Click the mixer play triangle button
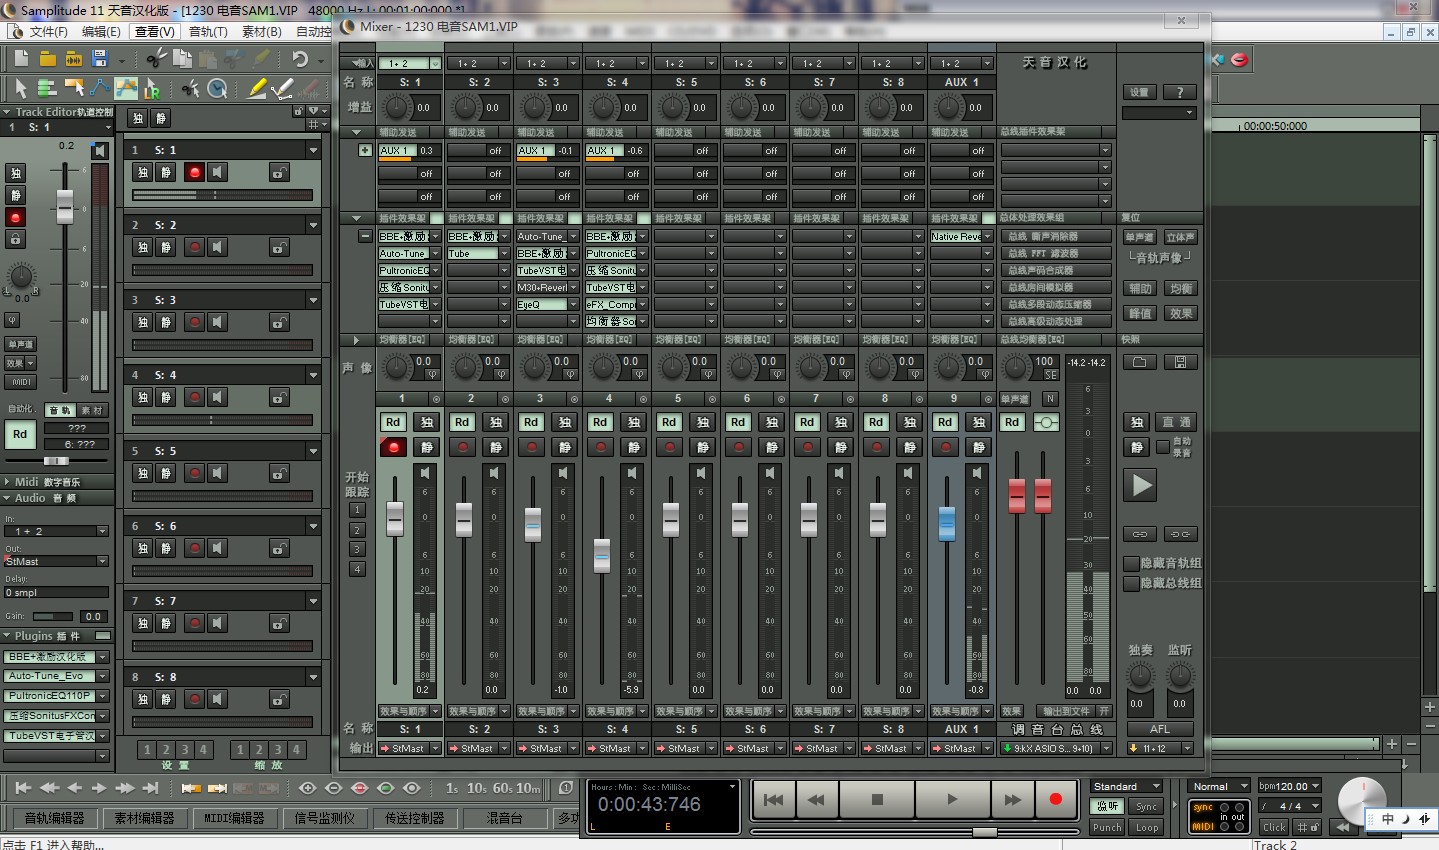 [x=1141, y=486]
